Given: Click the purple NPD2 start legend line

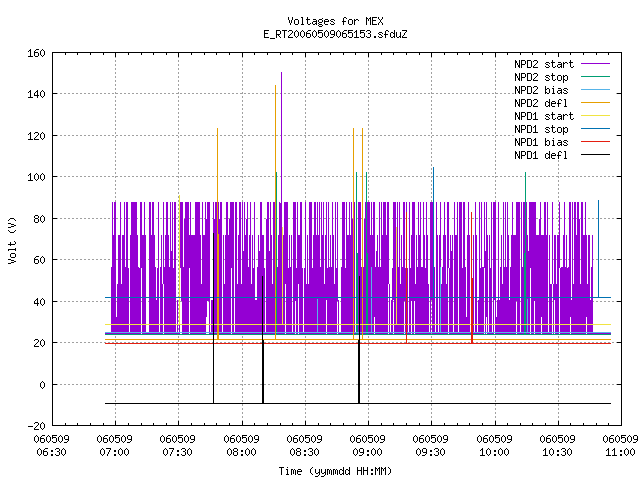Looking at the screenshot, I should (x=596, y=64).
